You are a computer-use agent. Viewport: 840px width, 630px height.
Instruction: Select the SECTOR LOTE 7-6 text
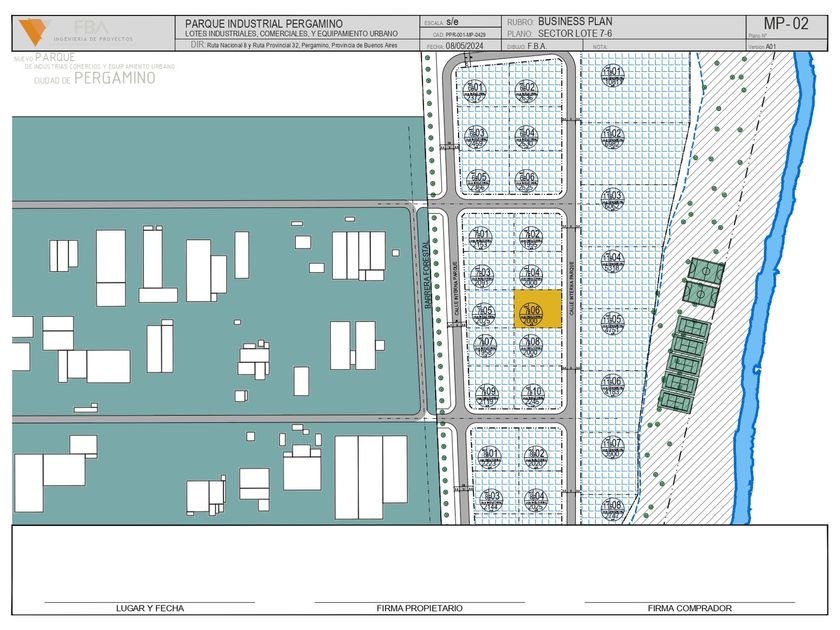(x=575, y=33)
